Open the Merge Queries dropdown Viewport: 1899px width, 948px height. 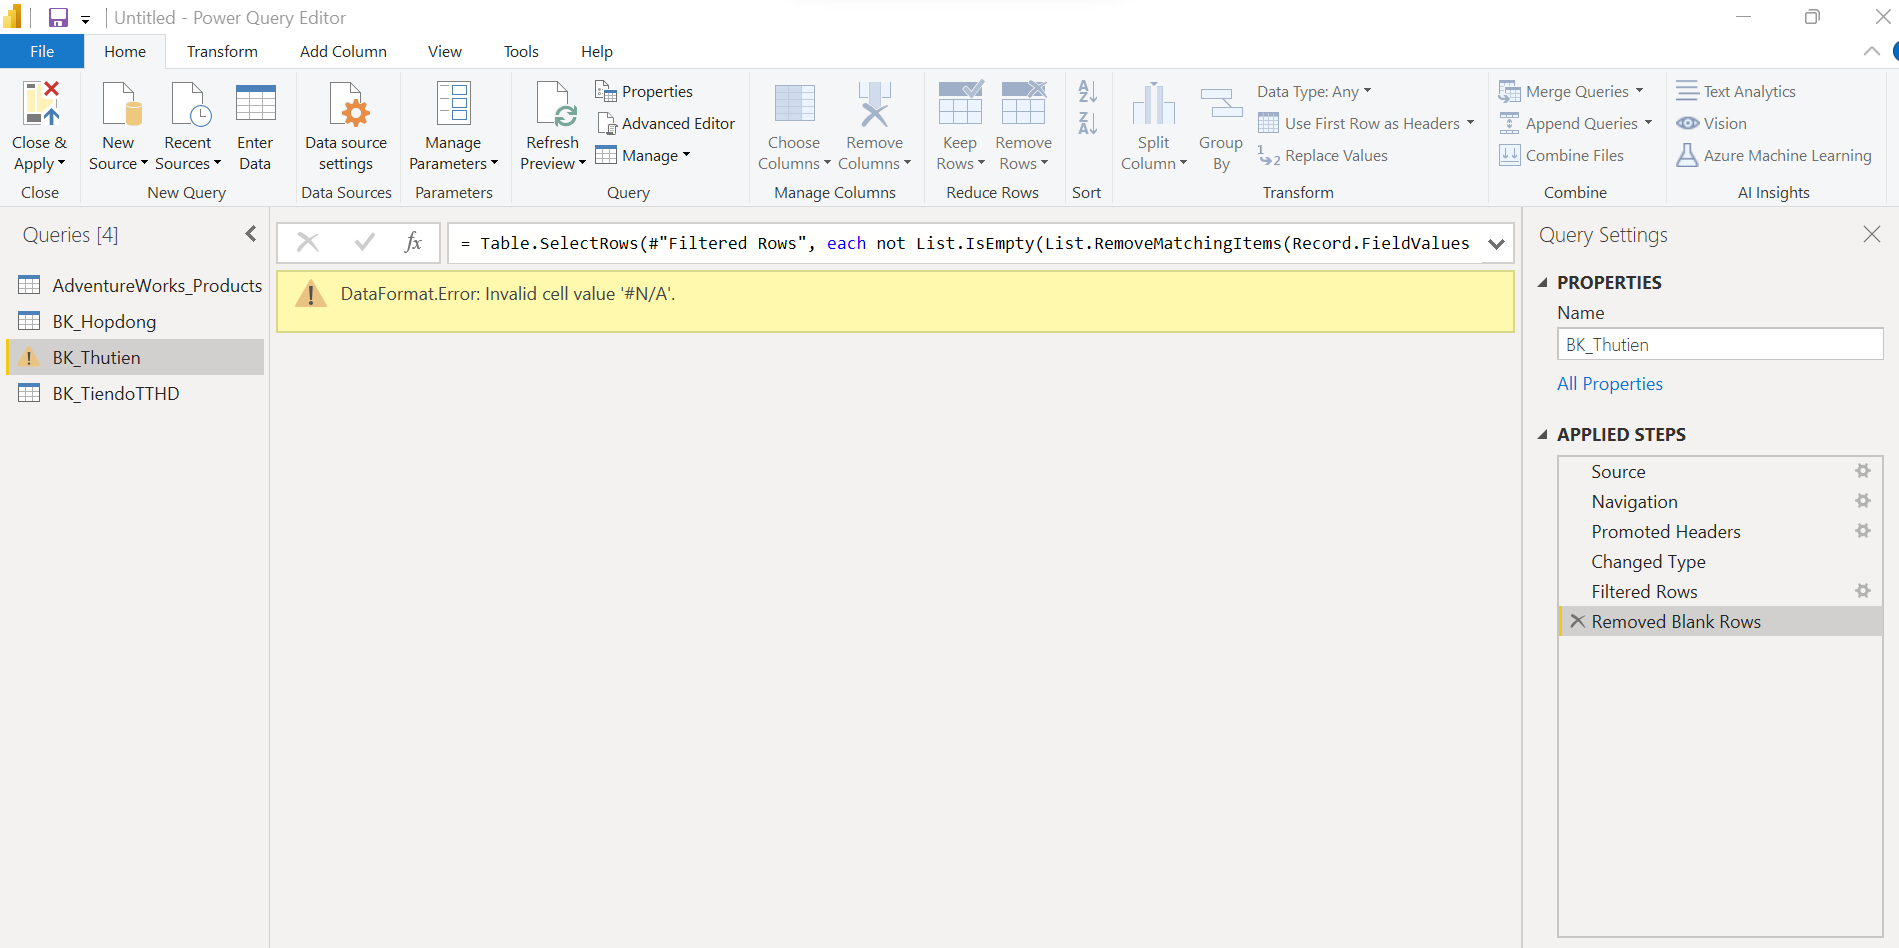point(1571,91)
